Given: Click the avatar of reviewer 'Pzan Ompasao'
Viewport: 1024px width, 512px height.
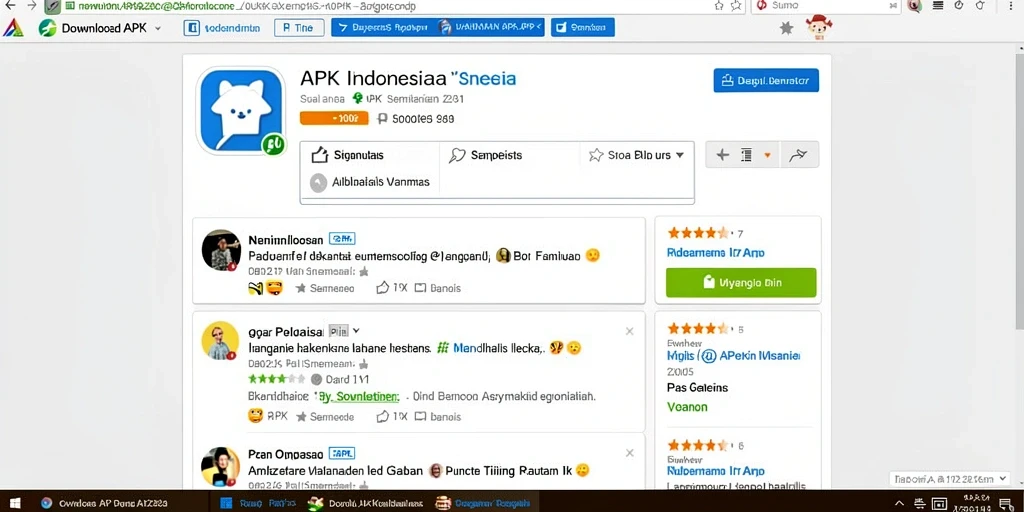Looking at the screenshot, I should [x=221, y=466].
